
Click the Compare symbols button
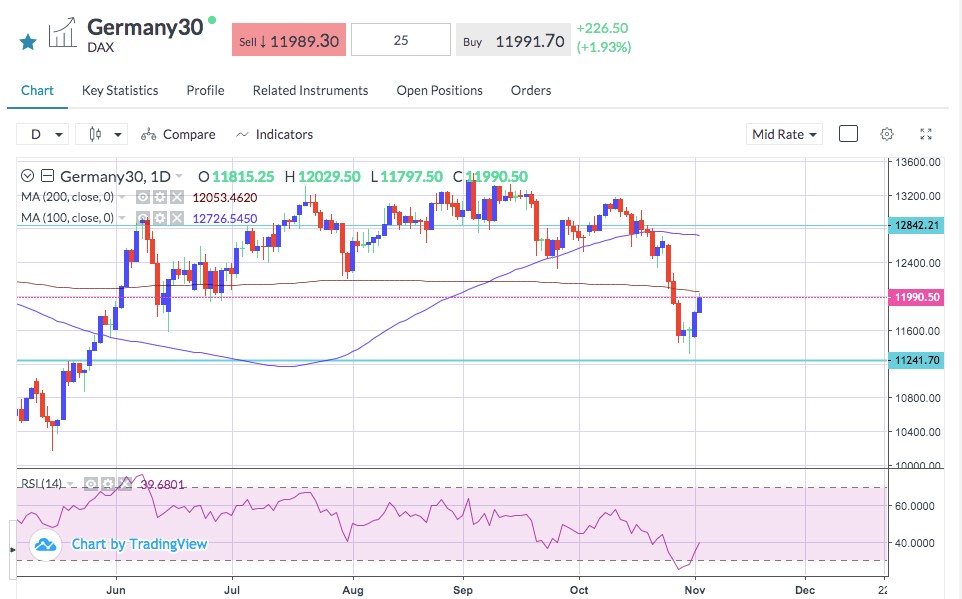pos(179,134)
